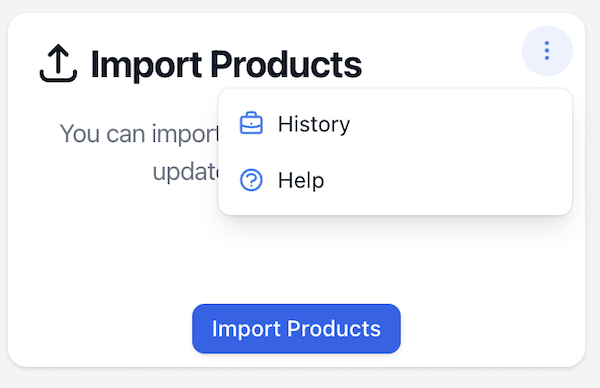Select History from the dropdown menu
The width and height of the screenshot is (600, 388).
pyautogui.click(x=395, y=124)
